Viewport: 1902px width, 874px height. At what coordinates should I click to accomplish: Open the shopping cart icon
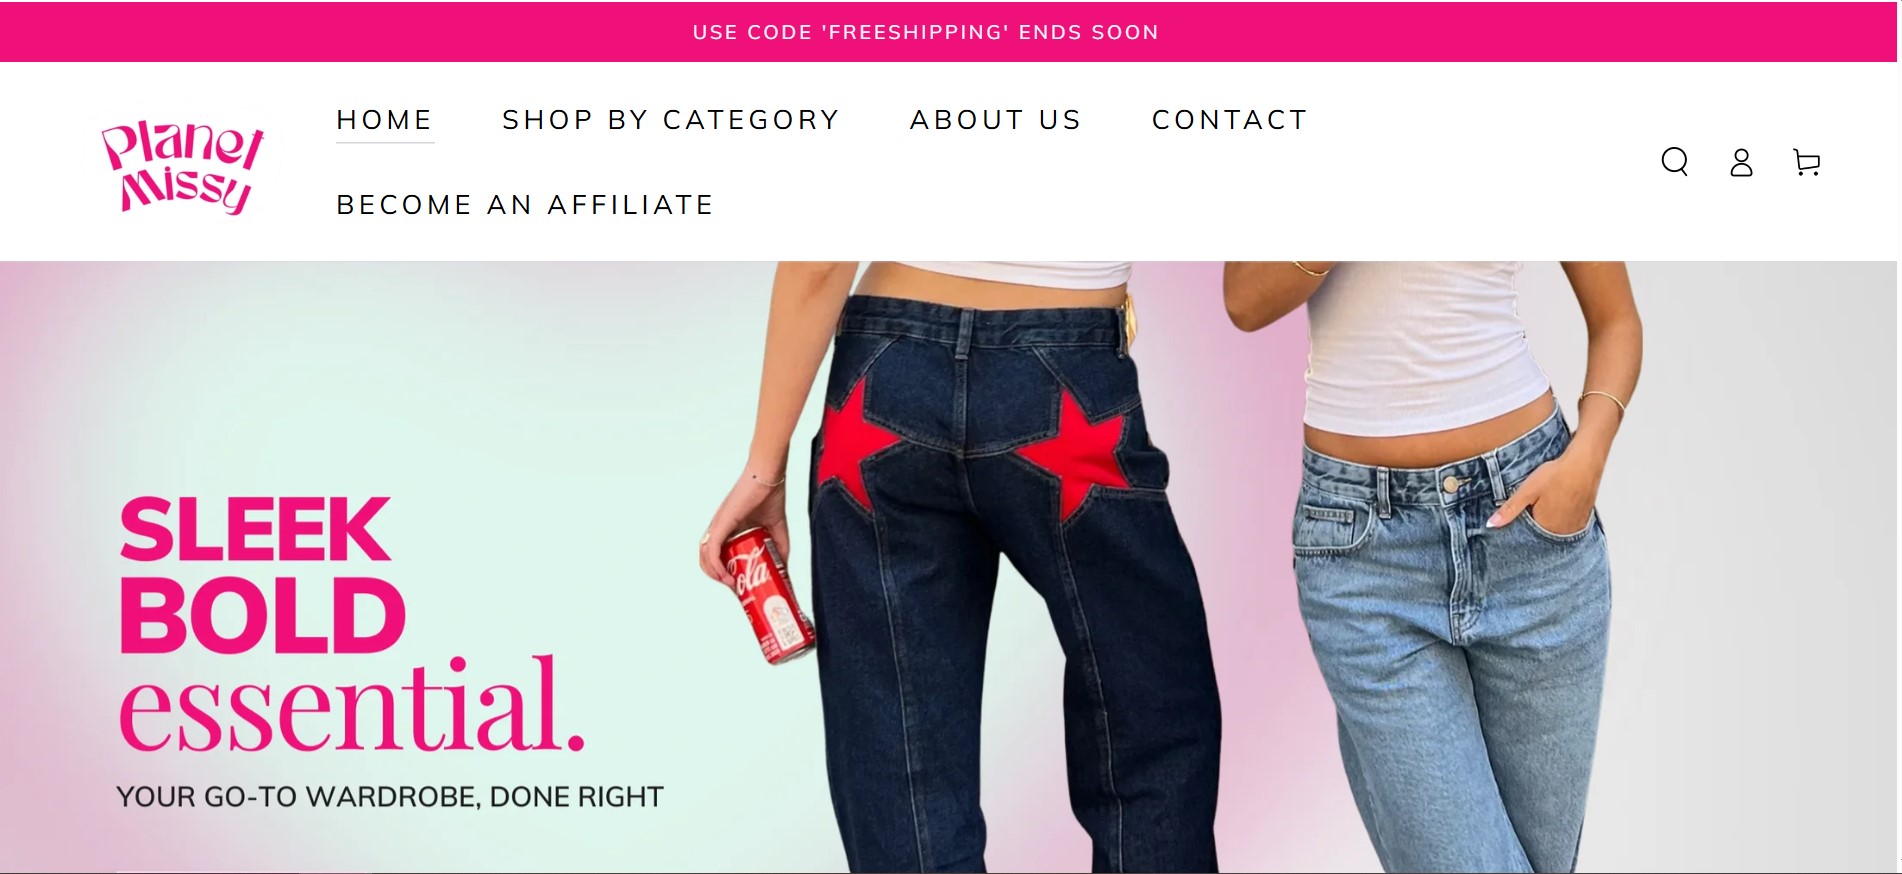coord(1806,162)
